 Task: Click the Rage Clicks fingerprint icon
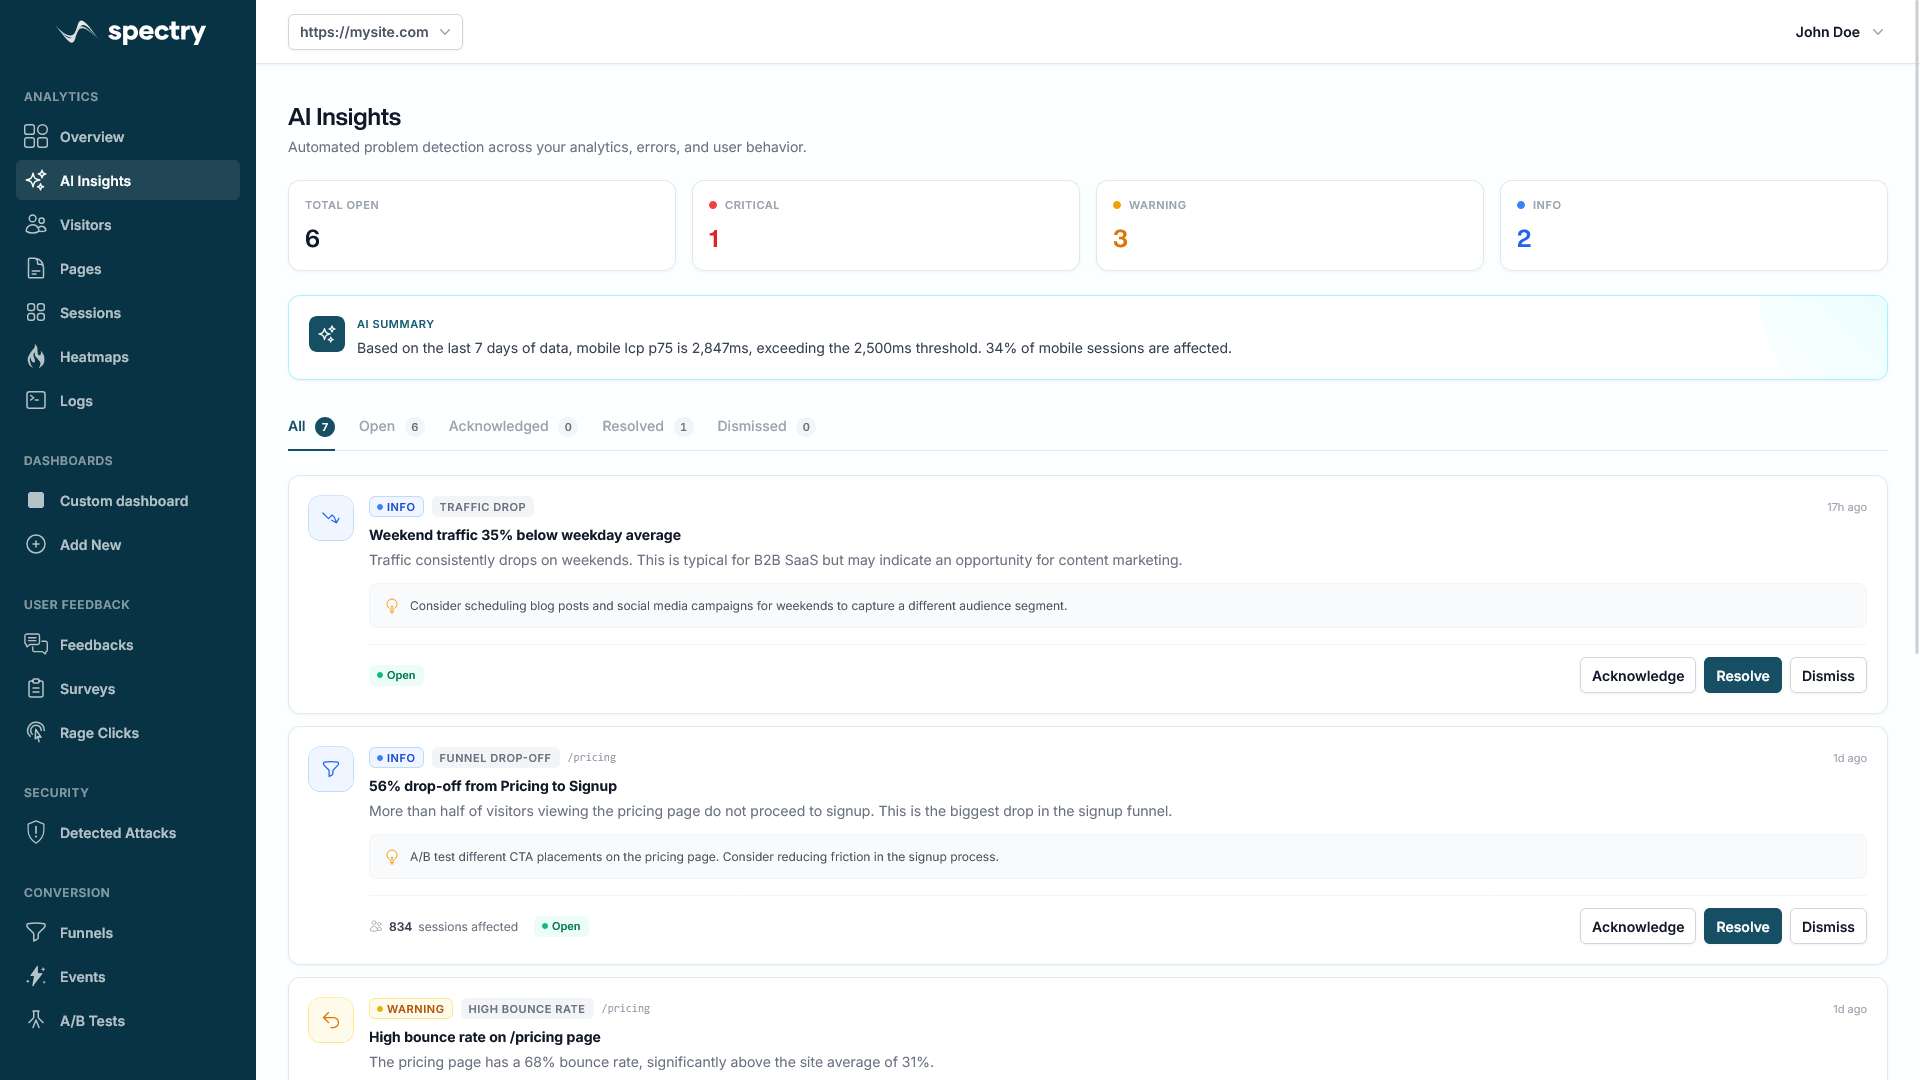point(36,733)
